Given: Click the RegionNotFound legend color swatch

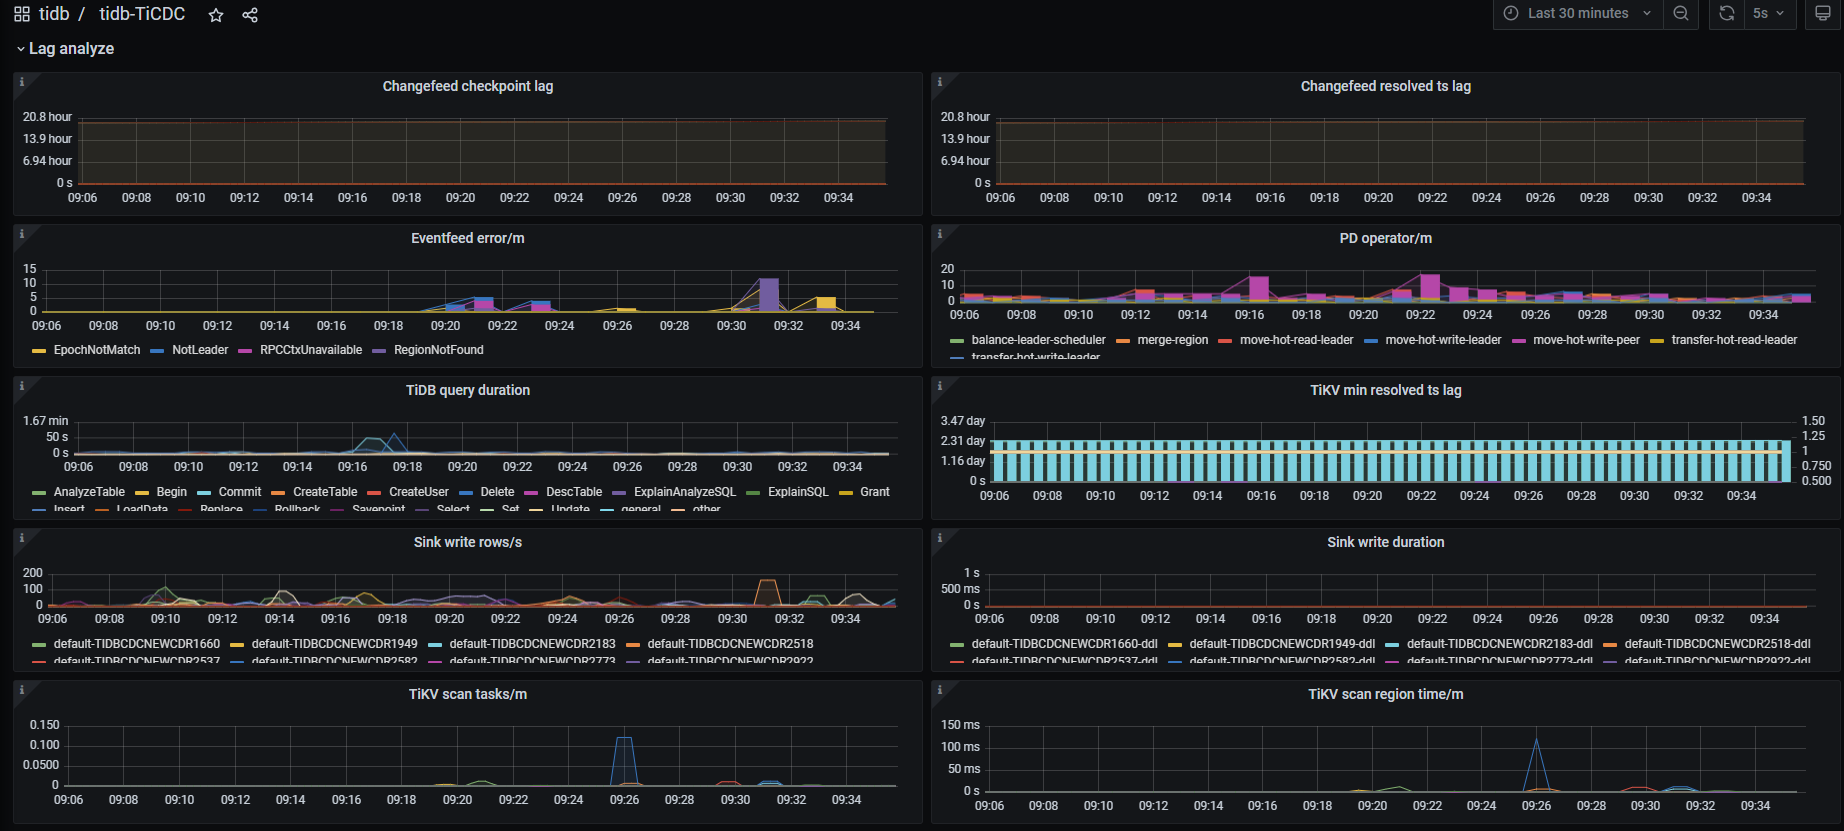Looking at the screenshot, I should [379, 351].
